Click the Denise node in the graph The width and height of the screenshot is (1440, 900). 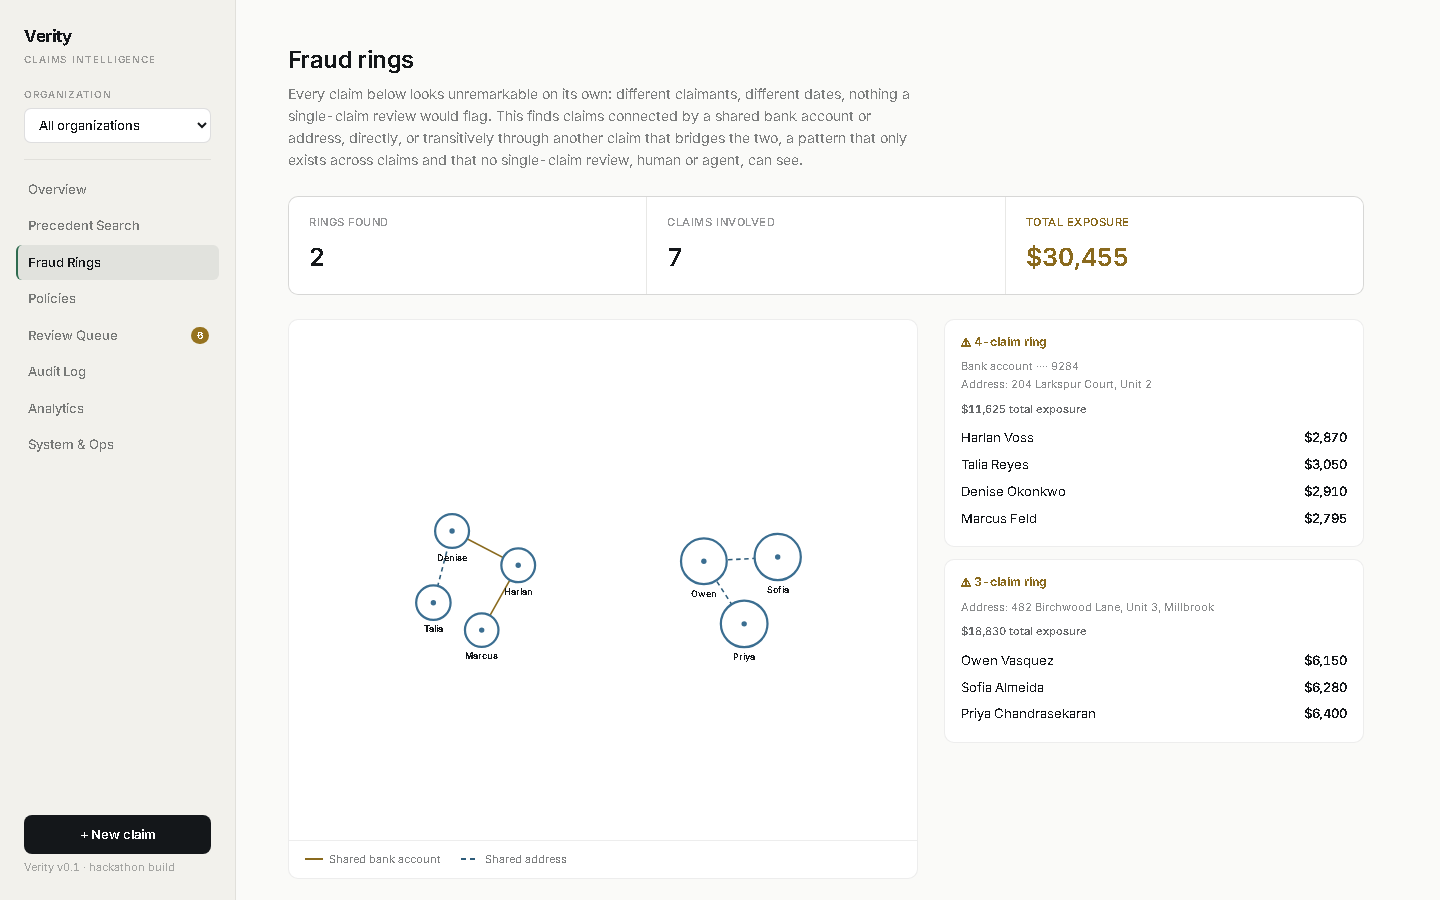tap(452, 531)
